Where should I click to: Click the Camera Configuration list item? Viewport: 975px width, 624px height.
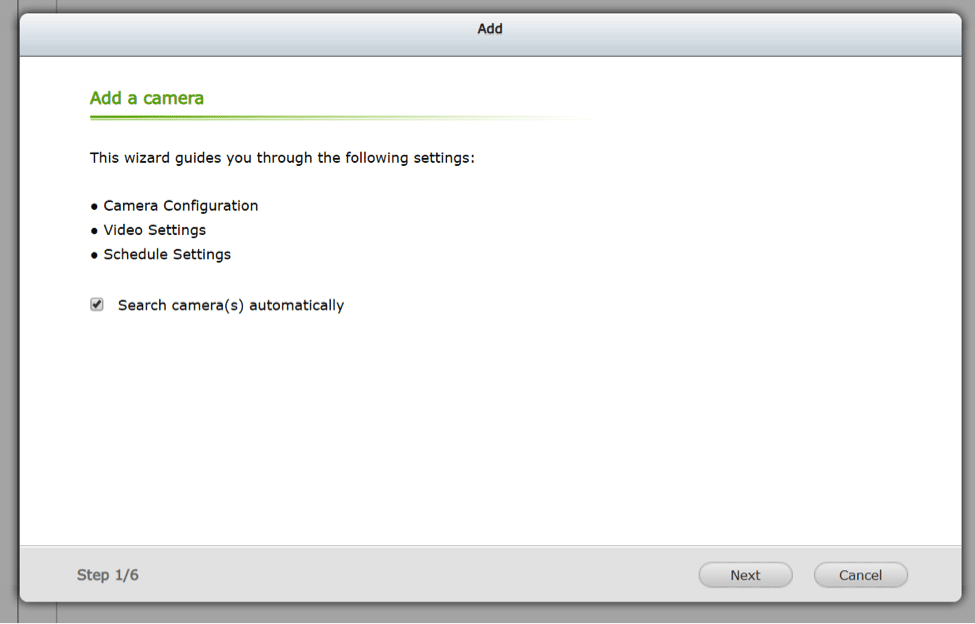click(180, 206)
